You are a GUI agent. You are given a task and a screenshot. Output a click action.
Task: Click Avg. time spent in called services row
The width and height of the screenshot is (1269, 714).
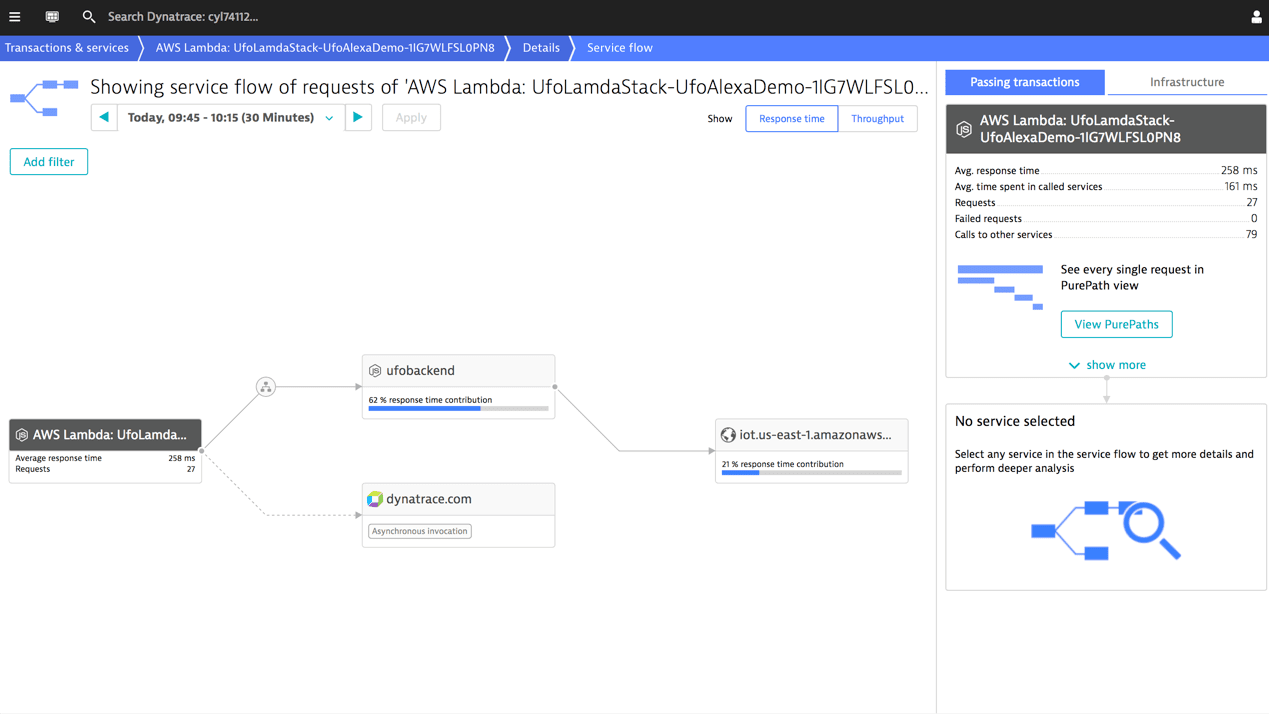pyautogui.click(x=1106, y=187)
